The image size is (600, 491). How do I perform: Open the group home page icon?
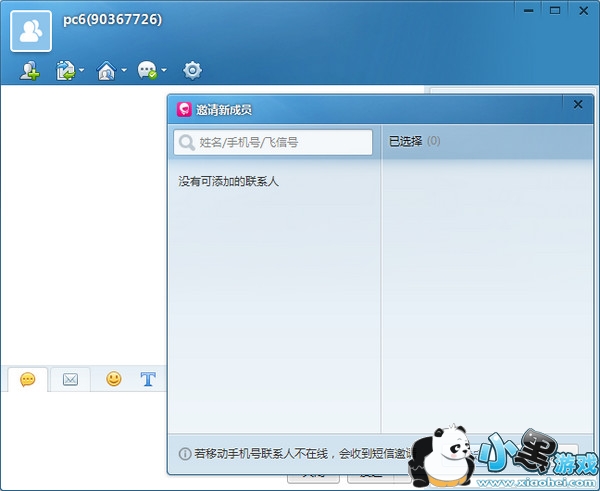click(x=107, y=70)
